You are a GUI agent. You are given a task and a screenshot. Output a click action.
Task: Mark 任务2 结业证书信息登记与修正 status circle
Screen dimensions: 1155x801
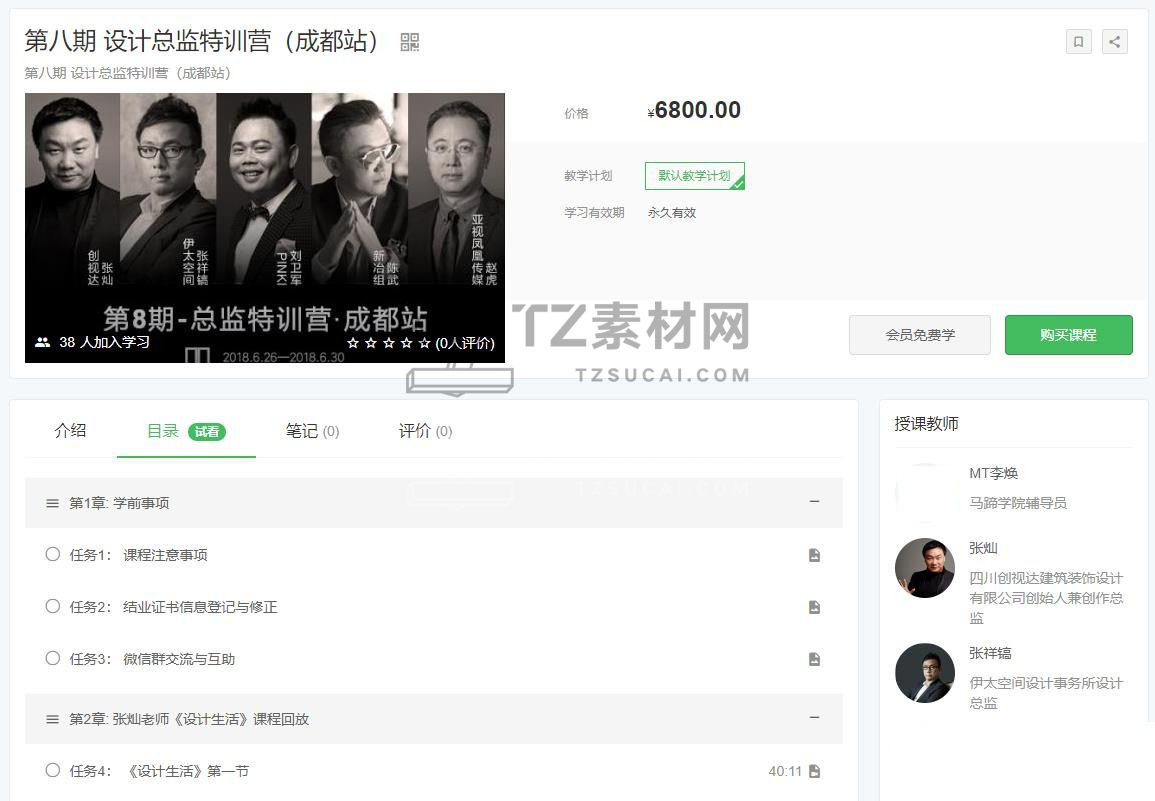point(52,606)
